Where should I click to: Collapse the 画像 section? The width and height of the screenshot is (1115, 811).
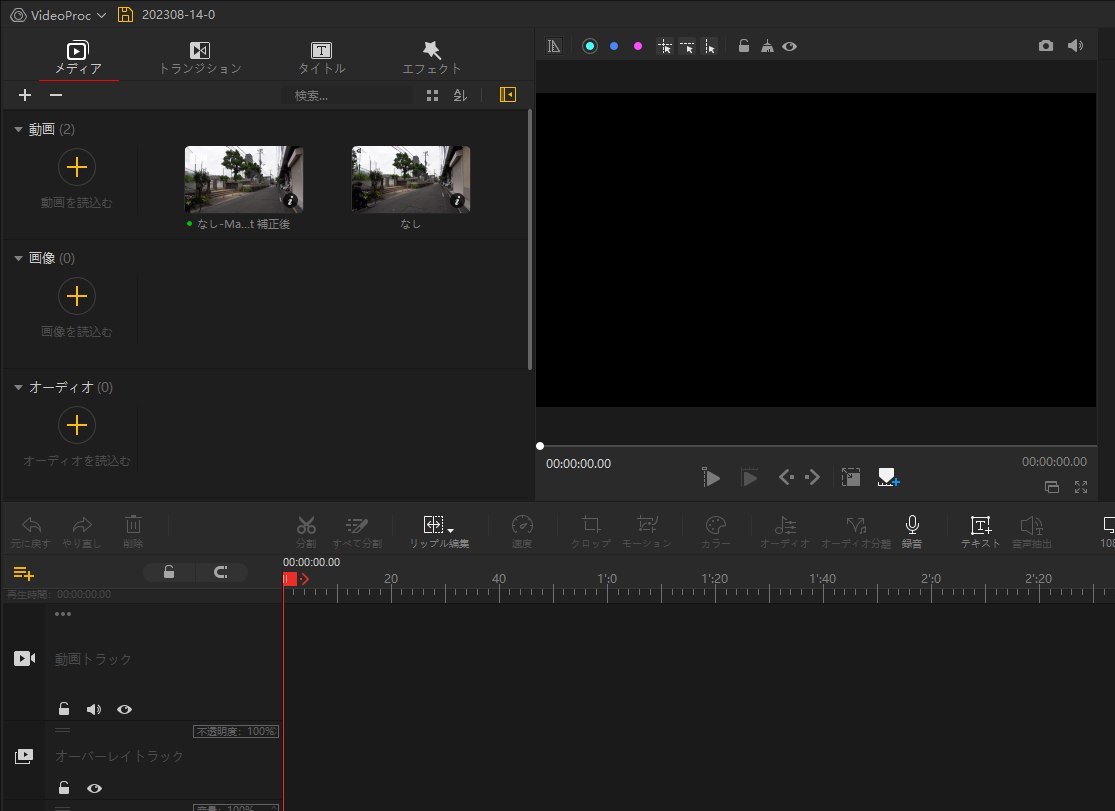(x=18, y=258)
